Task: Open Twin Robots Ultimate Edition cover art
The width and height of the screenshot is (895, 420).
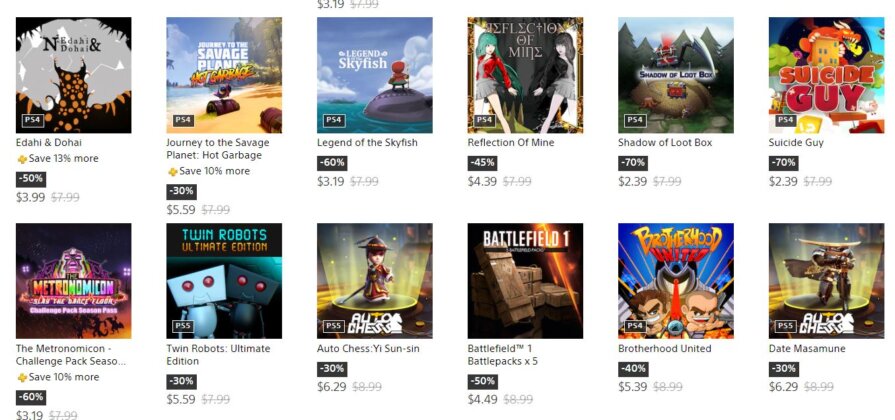Action: (x=224, y=281)
